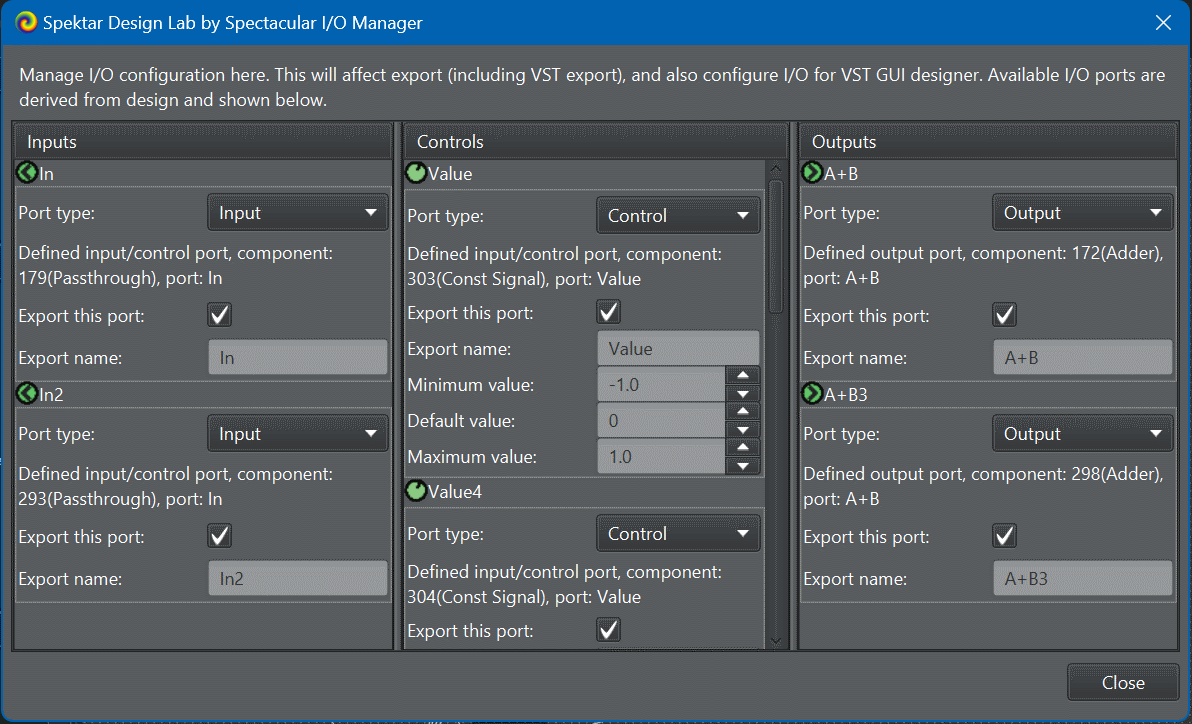Screen dimensions: 1192x724
Task: Select the Outputs panel header
Action: click(988, 142)
